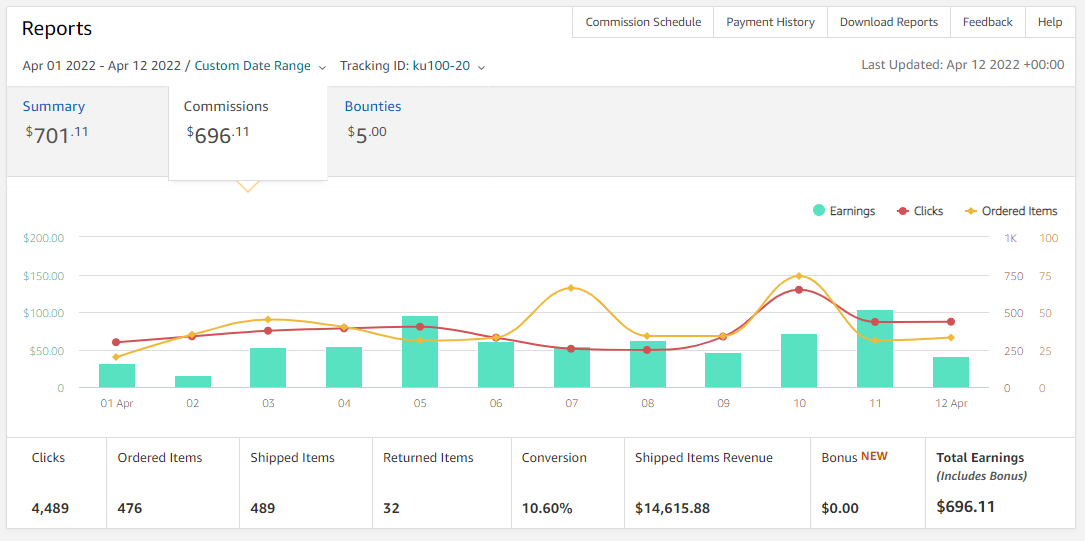This screenshot has width=1085, height=541.
Task: Select the 11 April earnings bar
Action: click(x=875, y=349)
